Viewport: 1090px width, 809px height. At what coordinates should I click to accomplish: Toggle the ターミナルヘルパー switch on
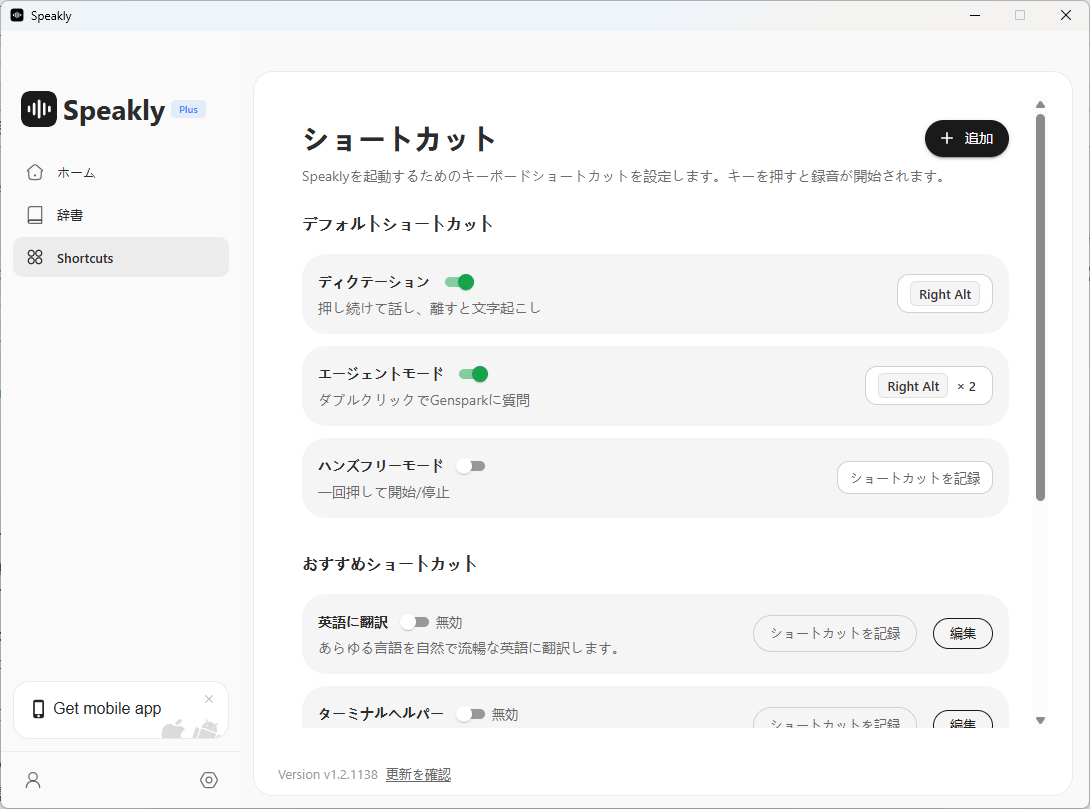click(470, 714)
